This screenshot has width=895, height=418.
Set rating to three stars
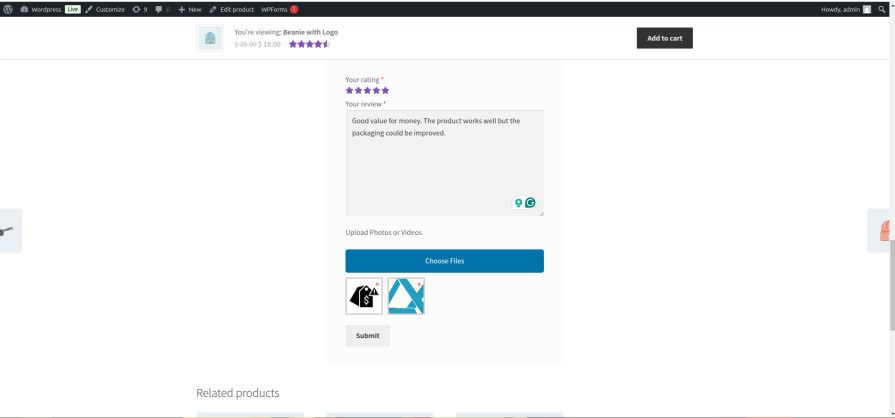[367, 90]
